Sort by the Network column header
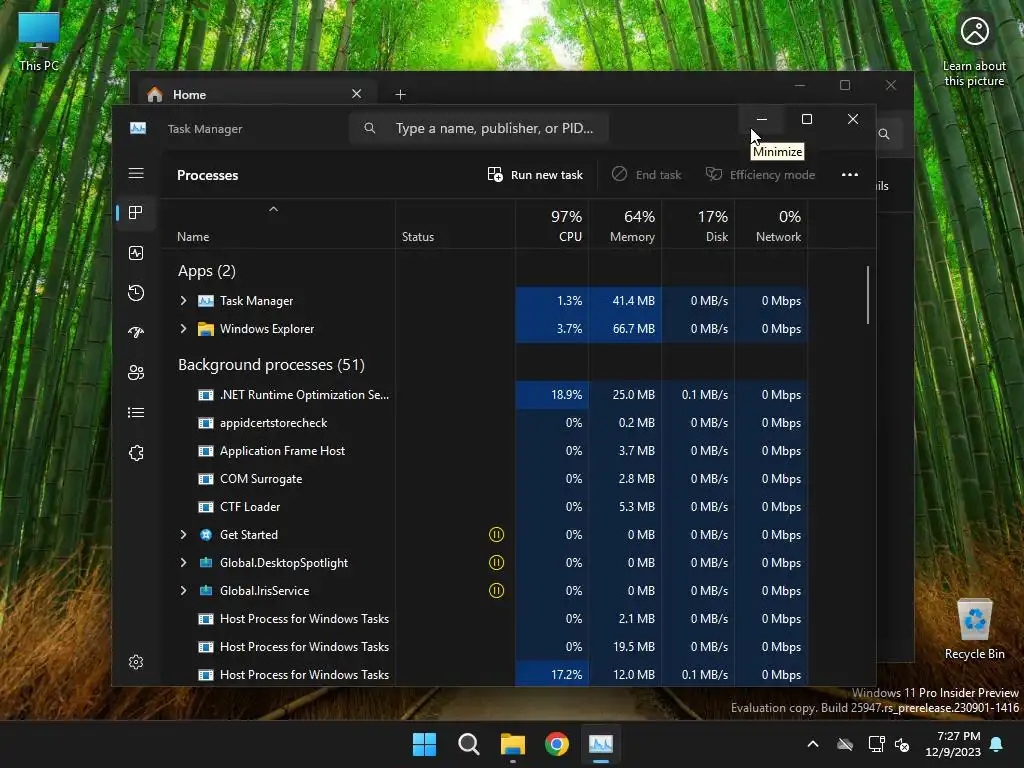The height and width of the screenshot is (768, 1024). point(771,225)
